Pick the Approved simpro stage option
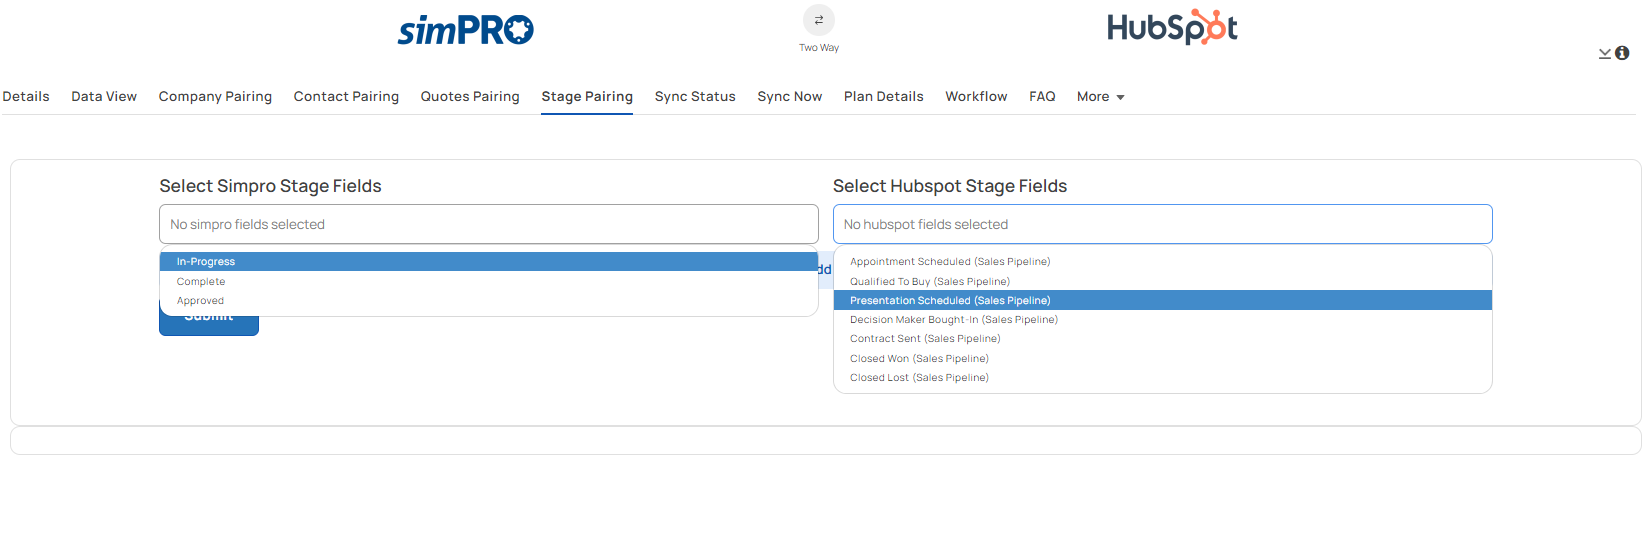 (200, 301)
